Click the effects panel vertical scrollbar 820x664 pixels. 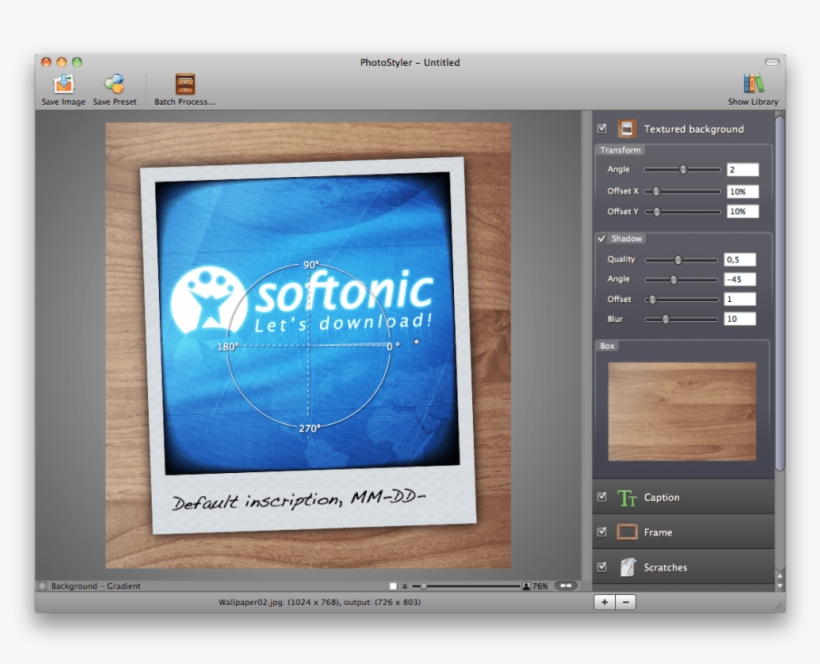(x=780, y=293)
